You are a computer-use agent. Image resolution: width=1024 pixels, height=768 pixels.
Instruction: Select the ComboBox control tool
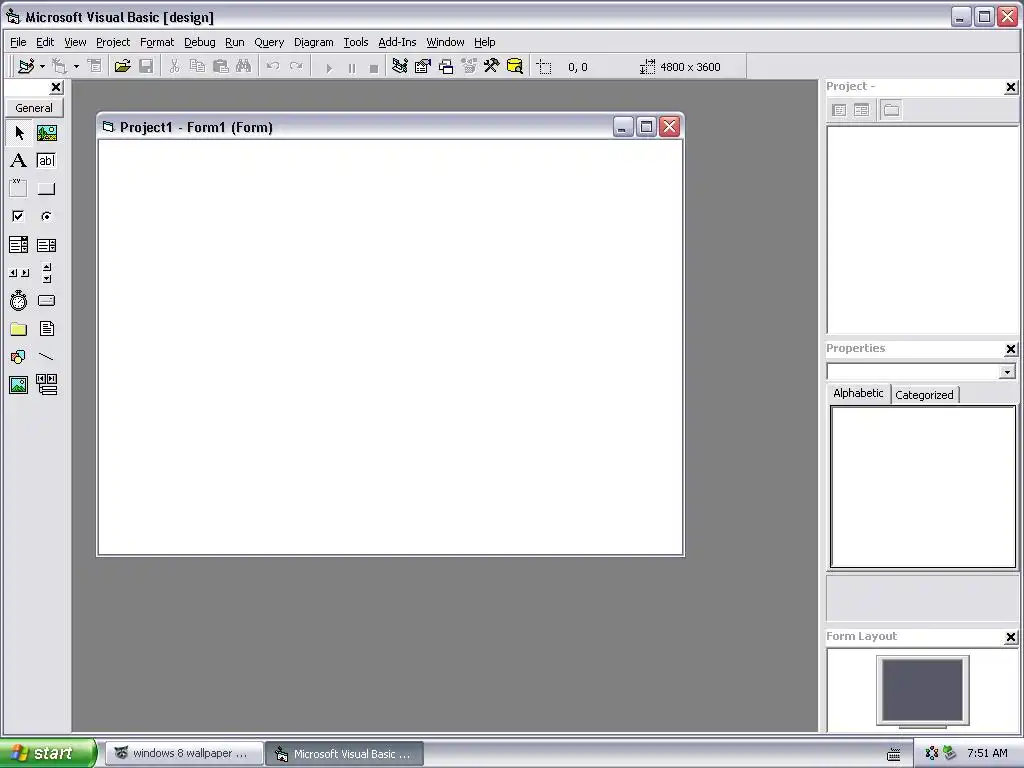[19, 245]
